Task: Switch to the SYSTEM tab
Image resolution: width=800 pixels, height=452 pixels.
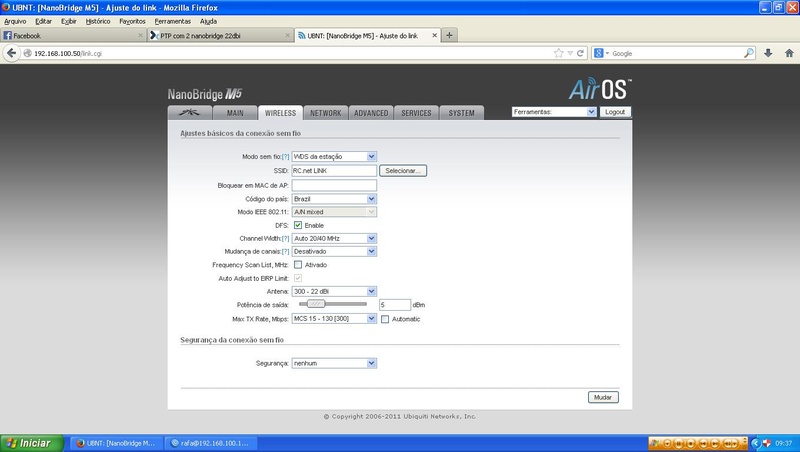Action: (461, 113)
